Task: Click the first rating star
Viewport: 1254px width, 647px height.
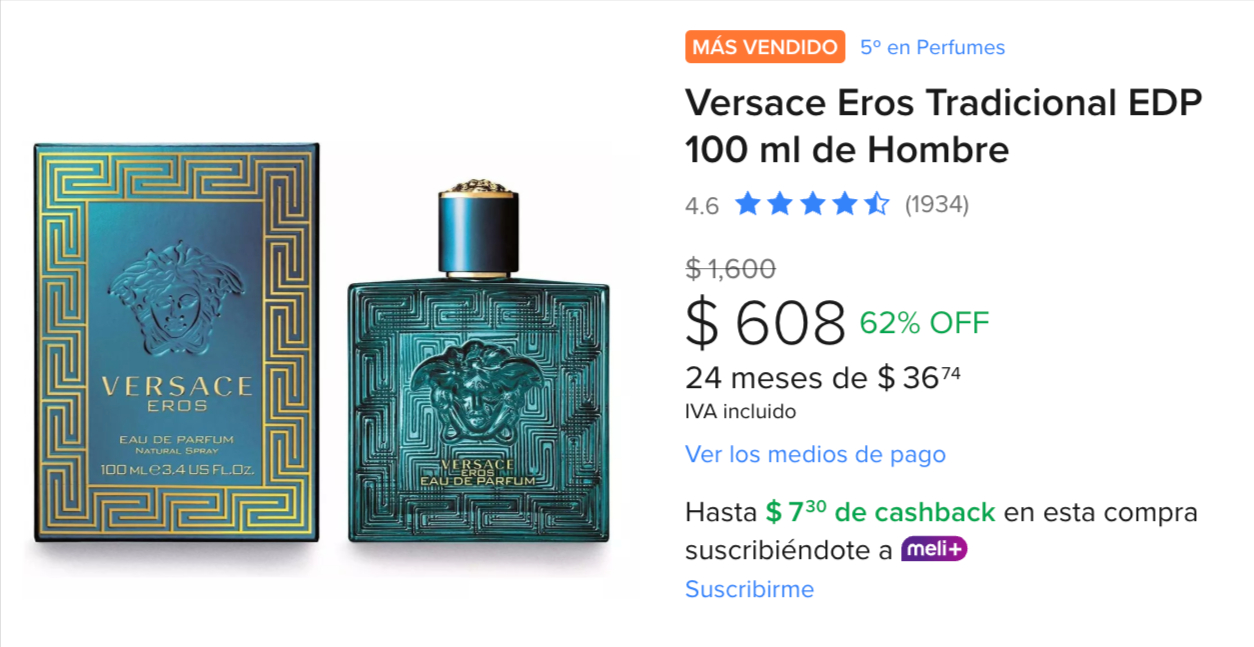Action: click(747, 205)
